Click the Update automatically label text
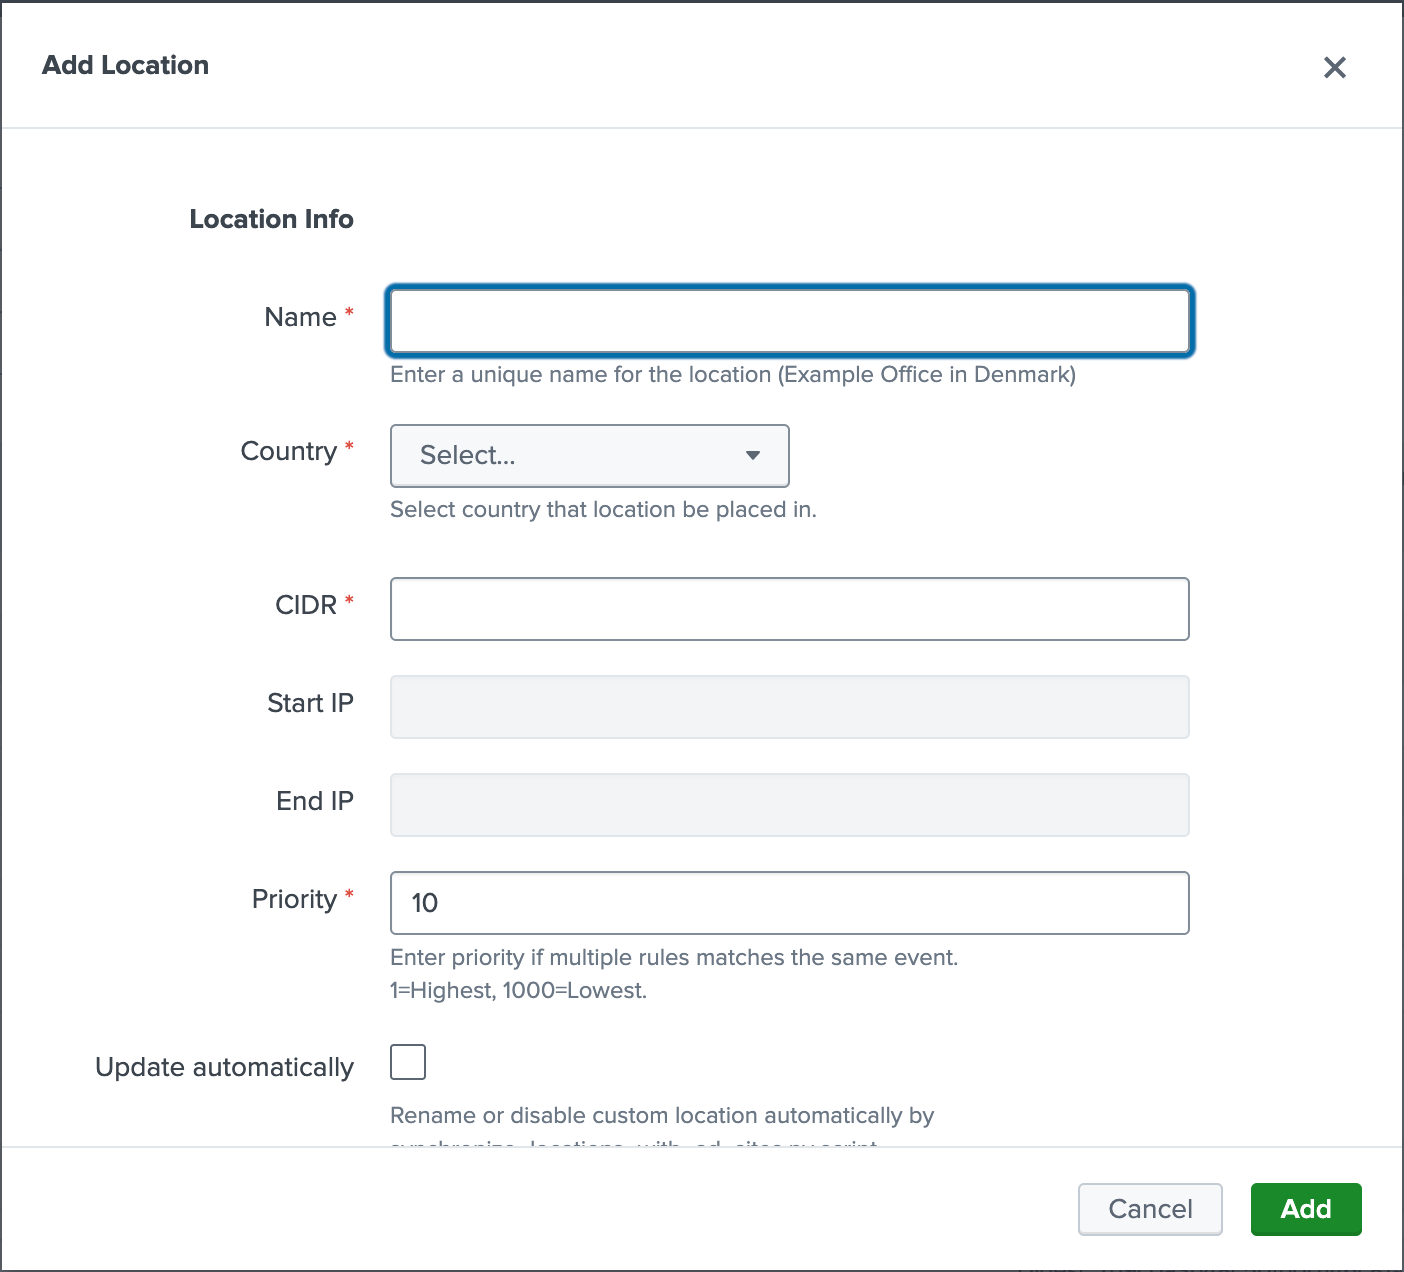Viewport: 1404px width, 1272px height. pos(224,1067)
